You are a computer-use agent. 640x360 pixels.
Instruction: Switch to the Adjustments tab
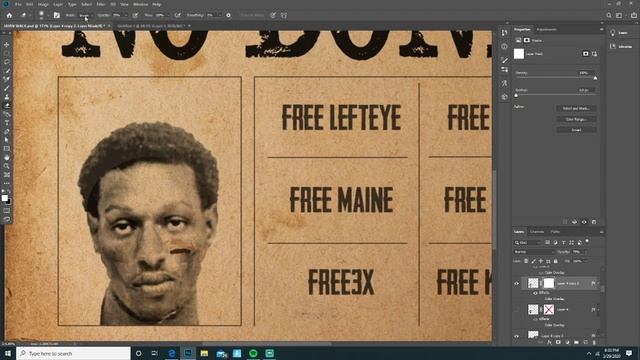point(547,29)
